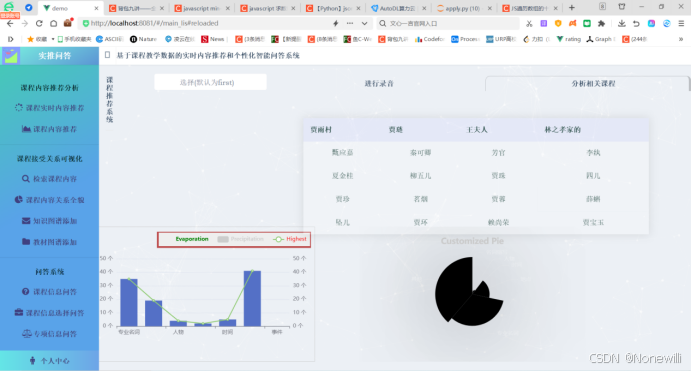Click the envelope icon beside 知识图谱添加

(x=26, y=221)
